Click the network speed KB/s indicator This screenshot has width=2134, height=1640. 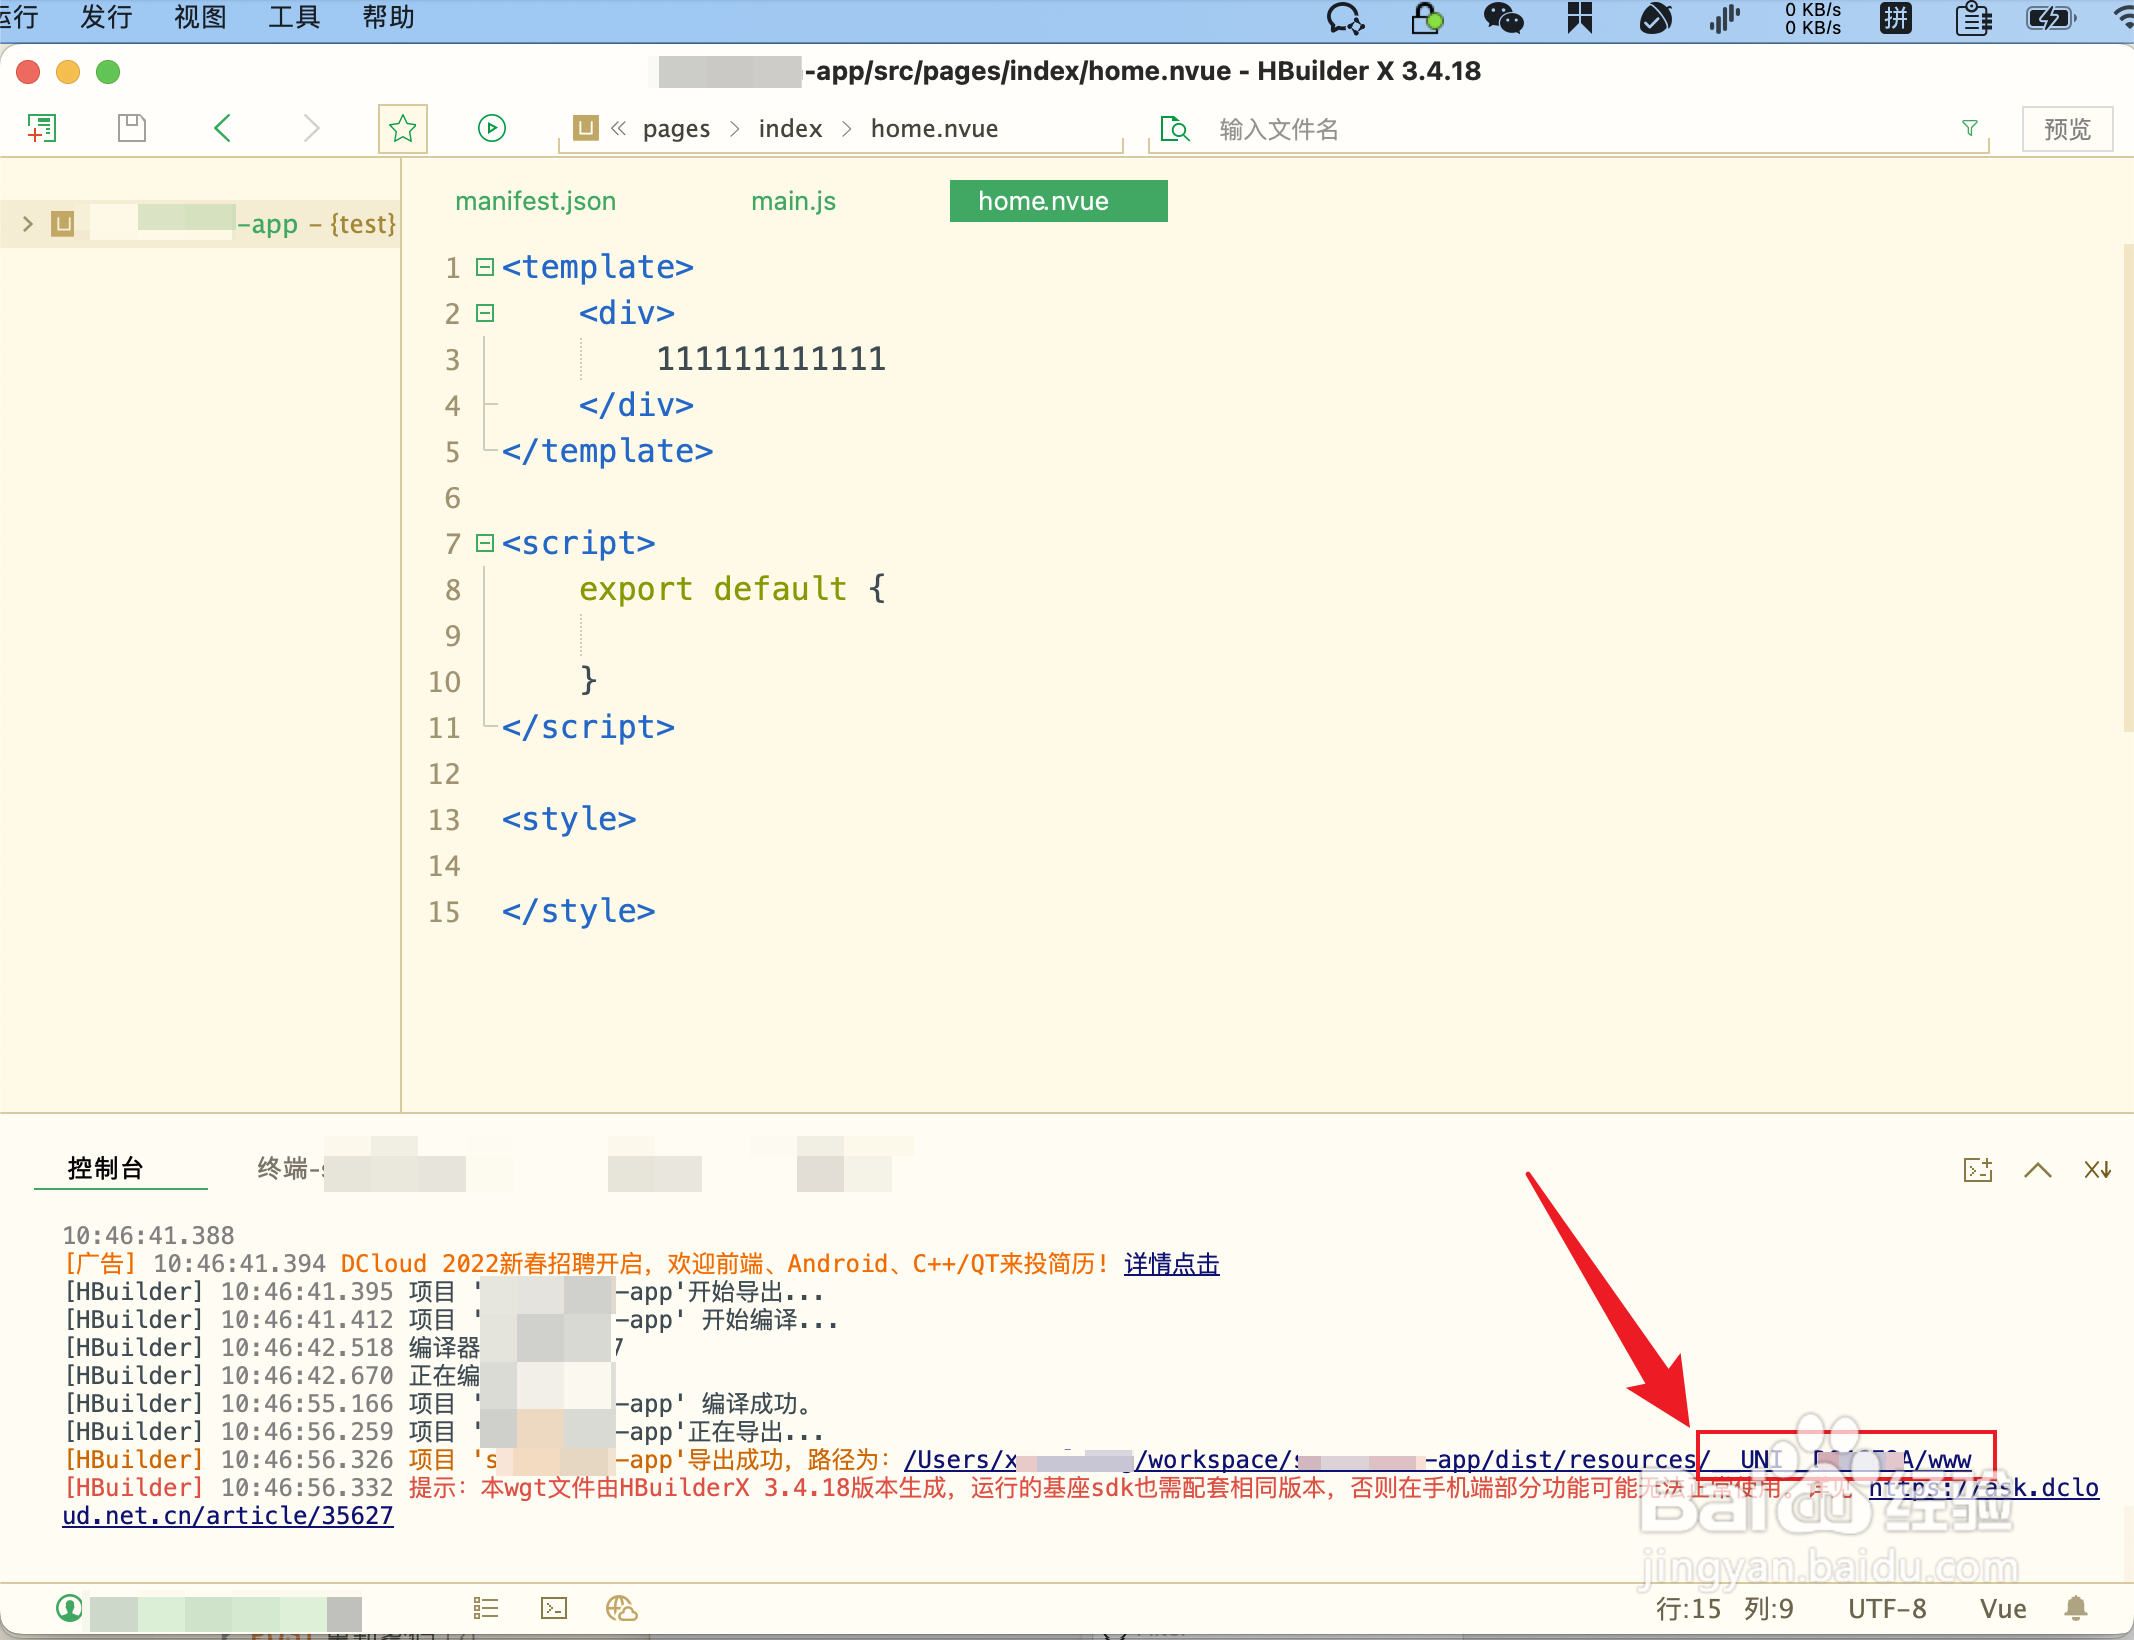(1813, 18)
